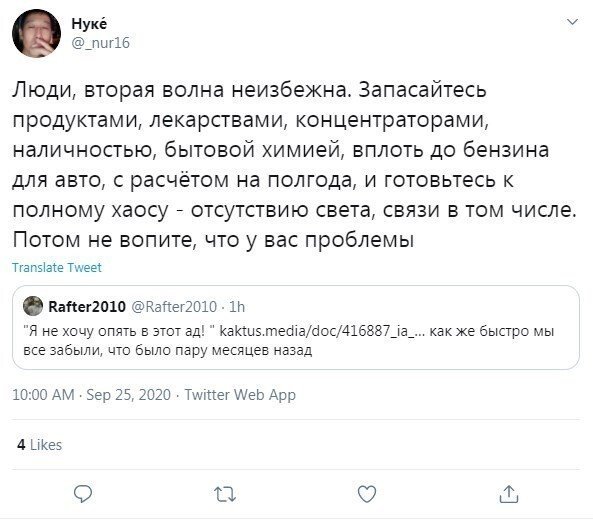Click the Нукé display name

point(89,23)
